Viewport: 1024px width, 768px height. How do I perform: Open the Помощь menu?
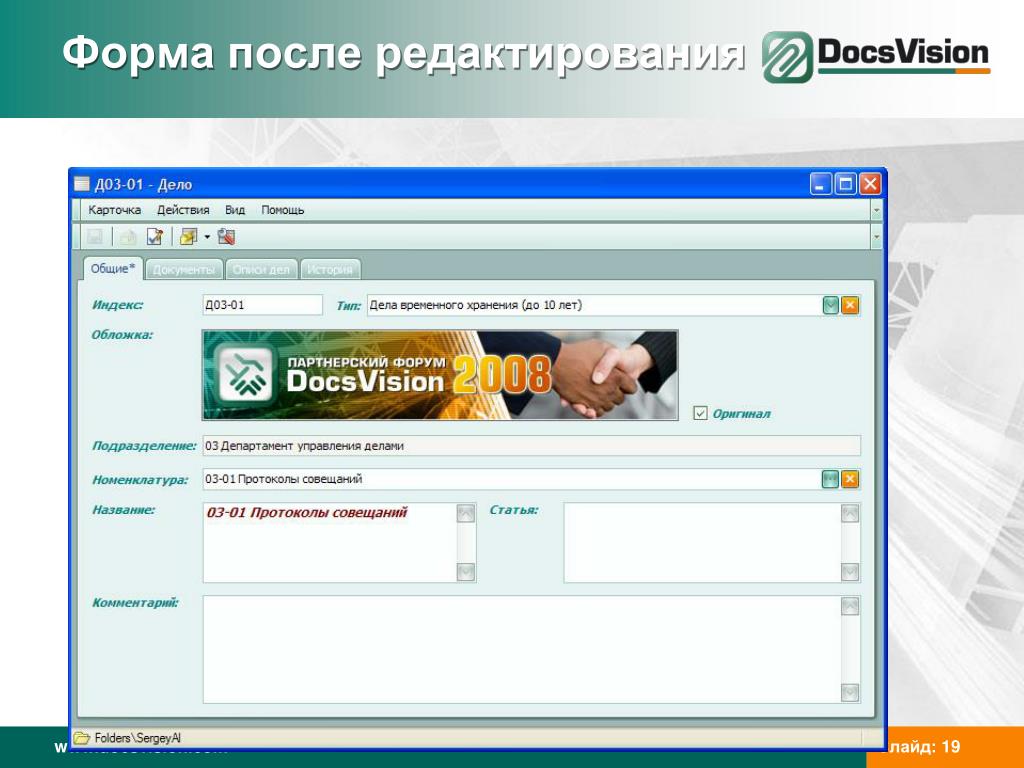pyautogui.click(x=283, y=210)
